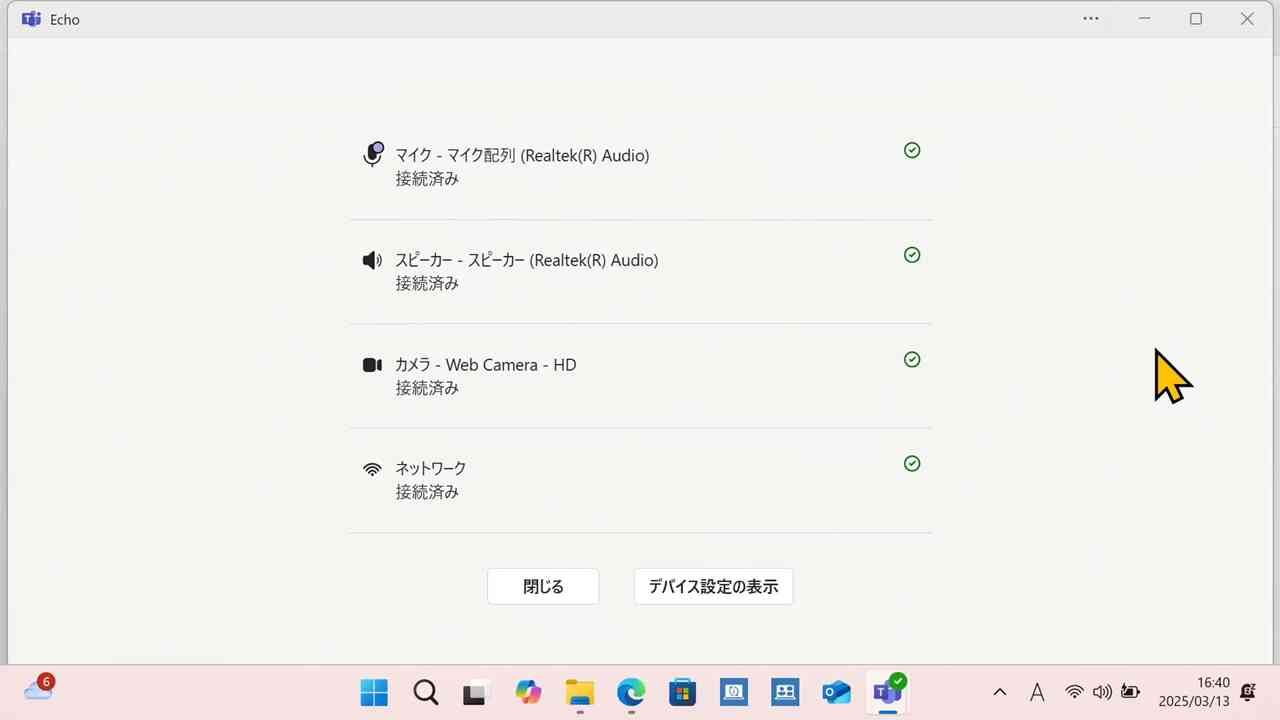Click the green checkmark for the network status
Image resolution: width=1280 pixels, height=720 pixels.
[x=911, y=463]
